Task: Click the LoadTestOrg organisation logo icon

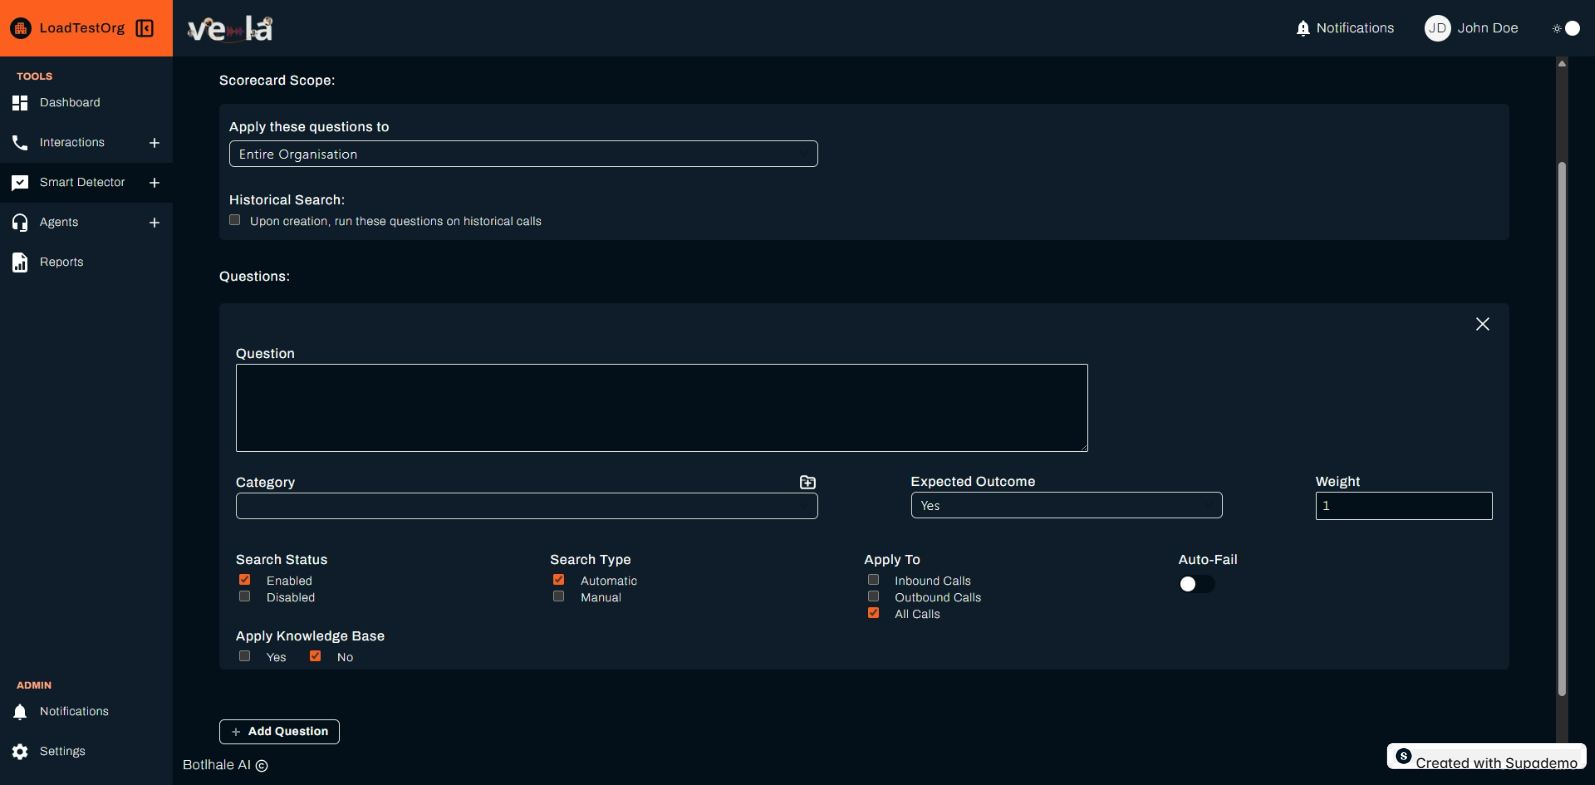Action: click(x=21, y=28)
